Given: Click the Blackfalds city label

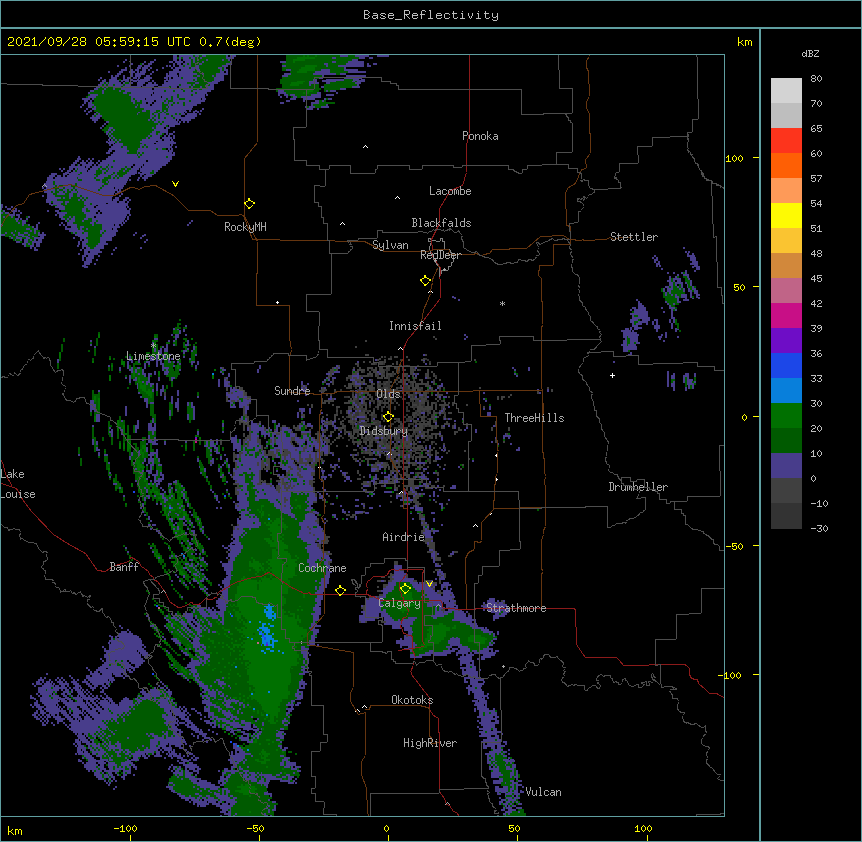Looking at the screenshot, I should pyautogui.click(x=441, y=223).
